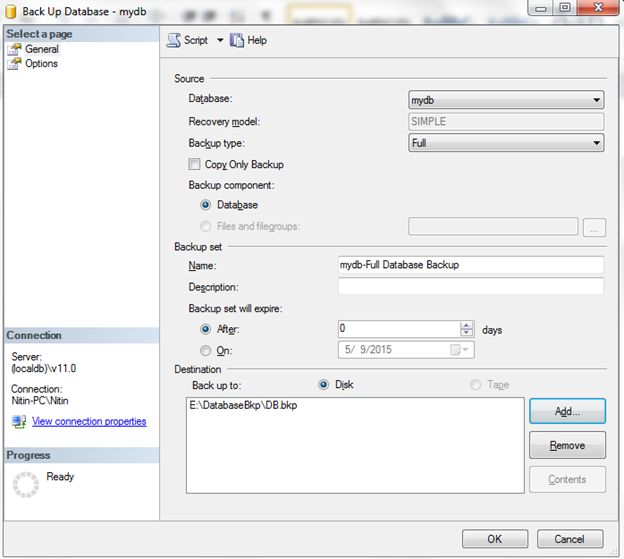624x559 pixels.
Task: Click the database cylinder icon in title bar
Action: [11, 12]
